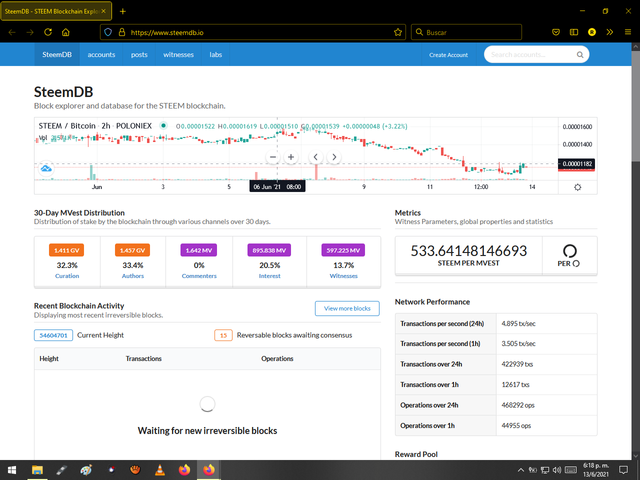
Task: Open a new browser tab with plus
Action: point(122,11)
